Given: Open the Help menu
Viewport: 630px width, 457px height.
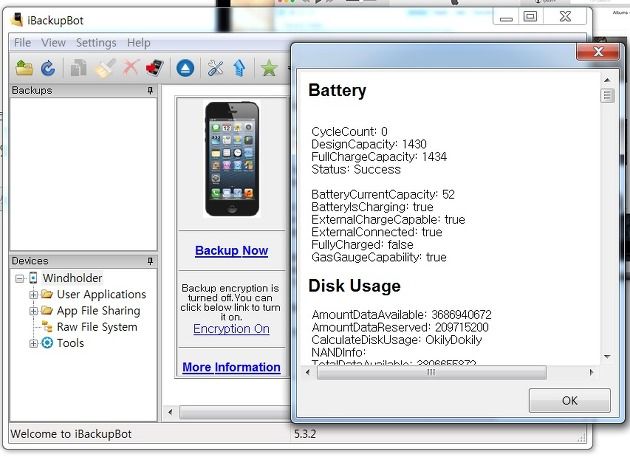Looking at the screenshot, I should point(139,43).
